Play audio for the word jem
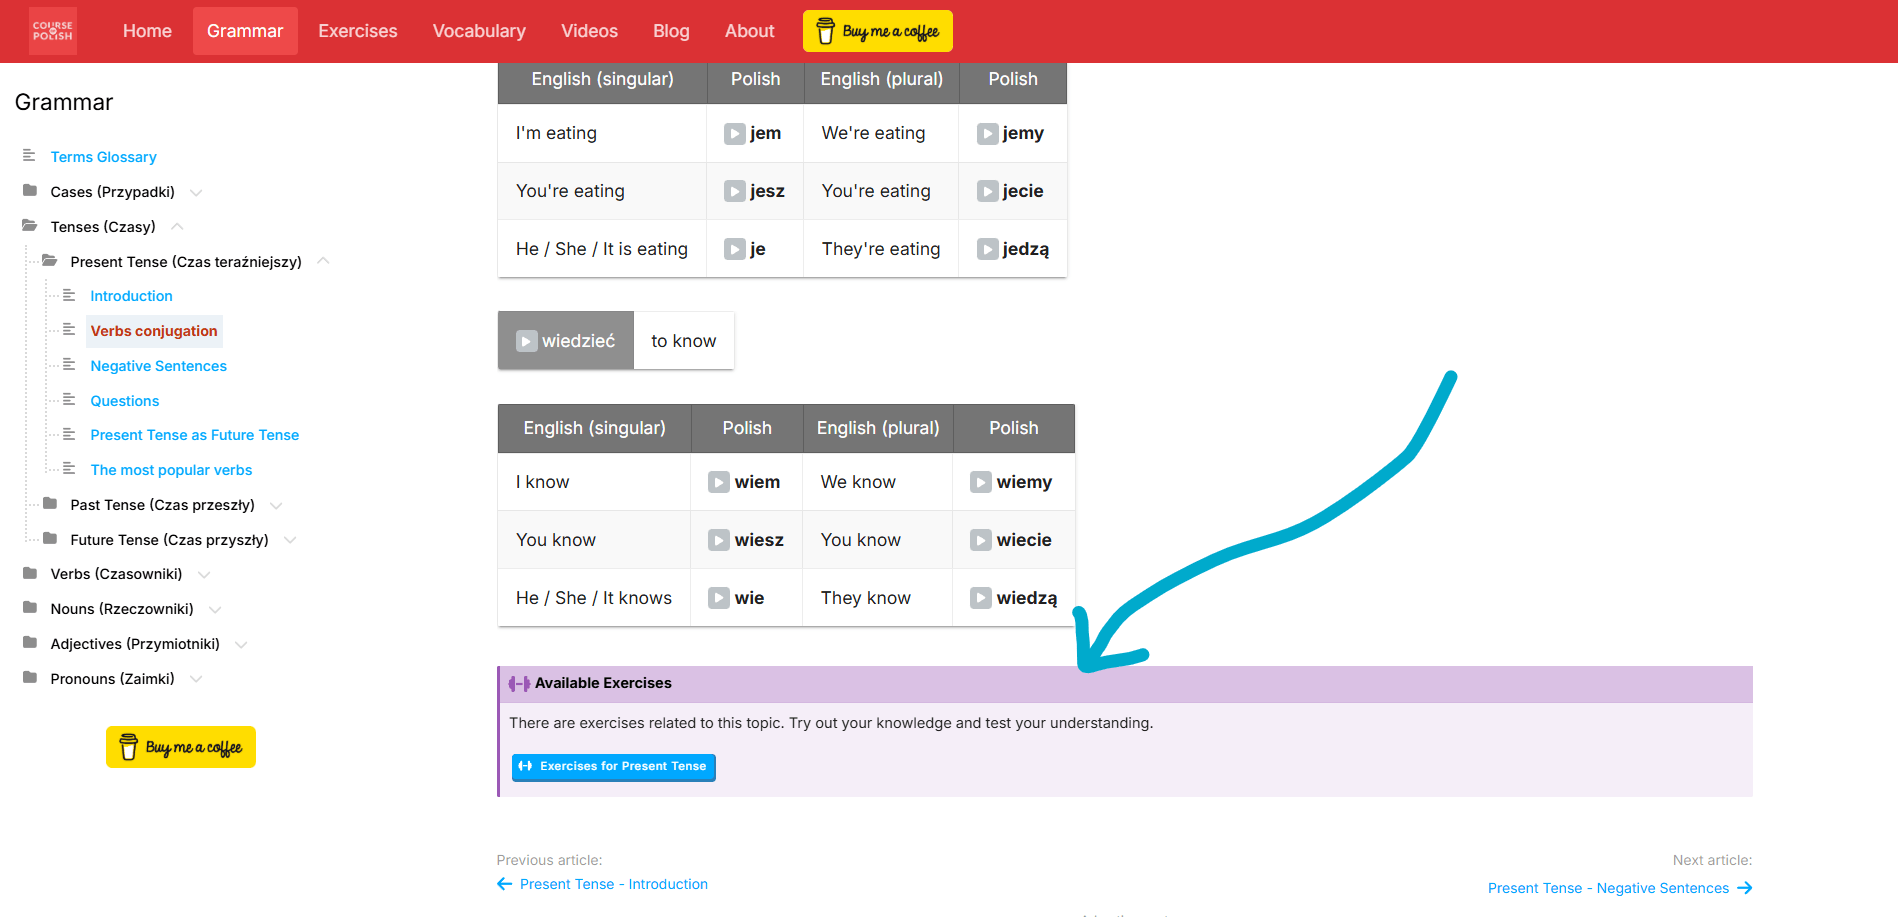This screenshot has height=917, width=1898. tap(735, 134)
